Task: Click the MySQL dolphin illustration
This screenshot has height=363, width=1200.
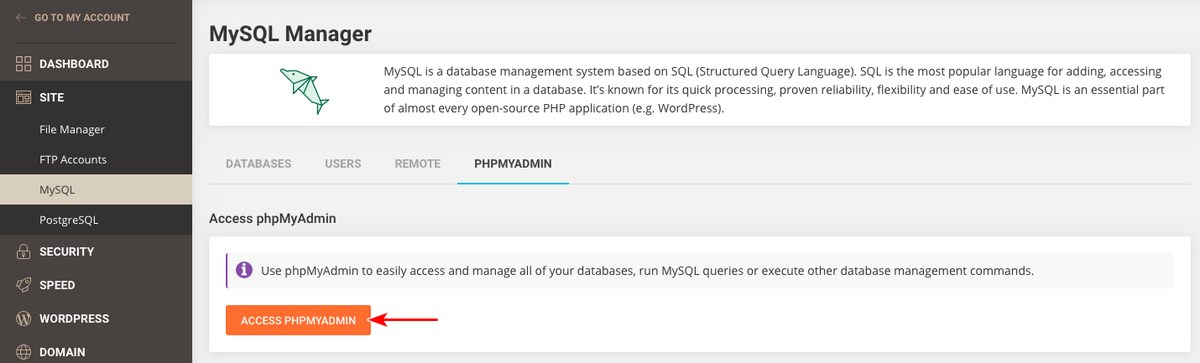Action: pyautogui.click(x=303, y=90)
